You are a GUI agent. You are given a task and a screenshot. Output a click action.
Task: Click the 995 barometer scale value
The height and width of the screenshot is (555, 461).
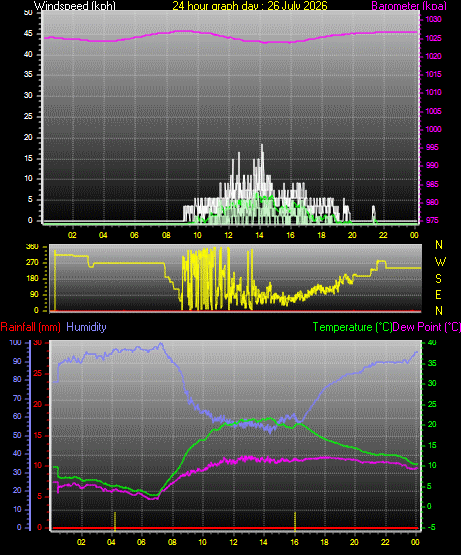point(432,147)
